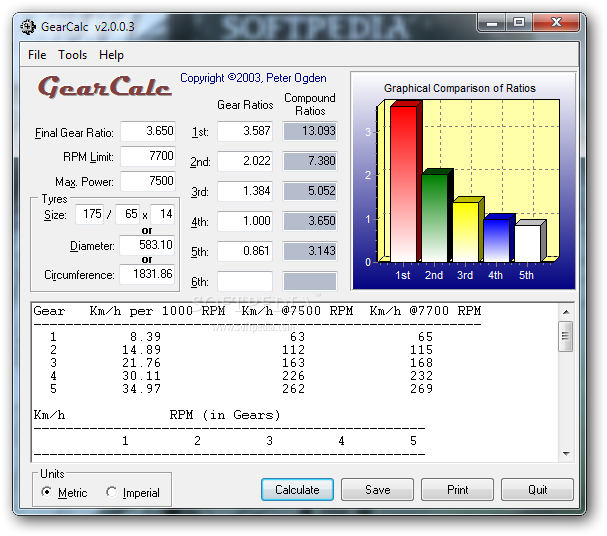Click the red 1st gear bar in chart
Viewport: 607px width, 536px height.
click(404, 184)
